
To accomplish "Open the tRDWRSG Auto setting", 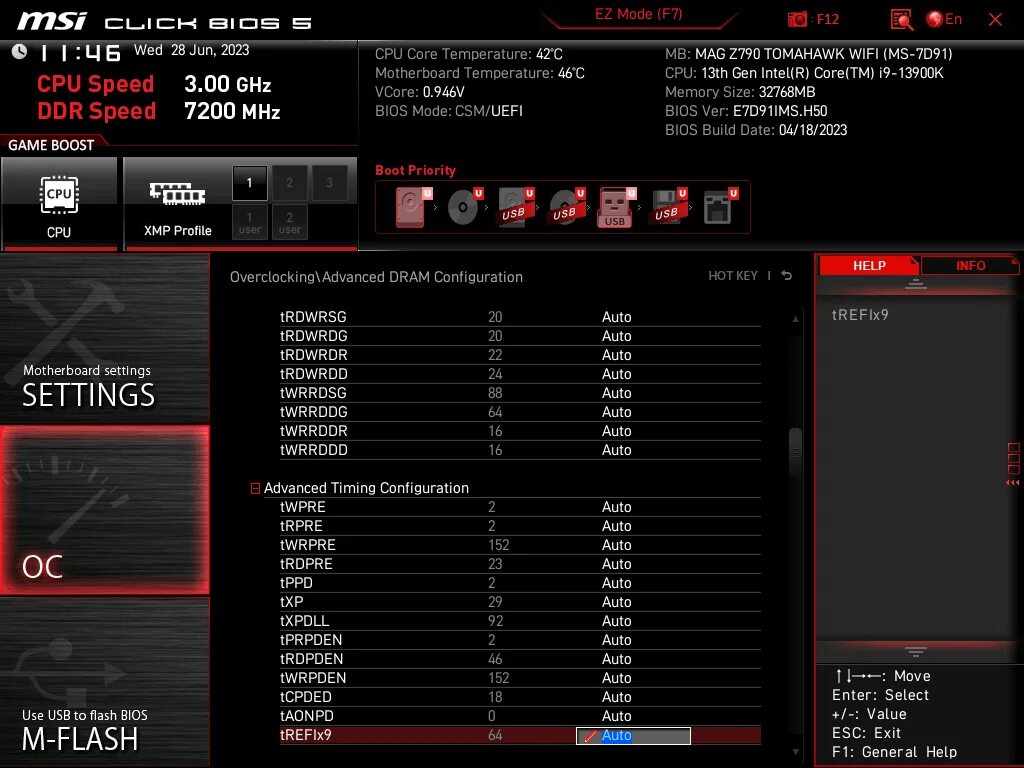I will (x=616, y=317).
